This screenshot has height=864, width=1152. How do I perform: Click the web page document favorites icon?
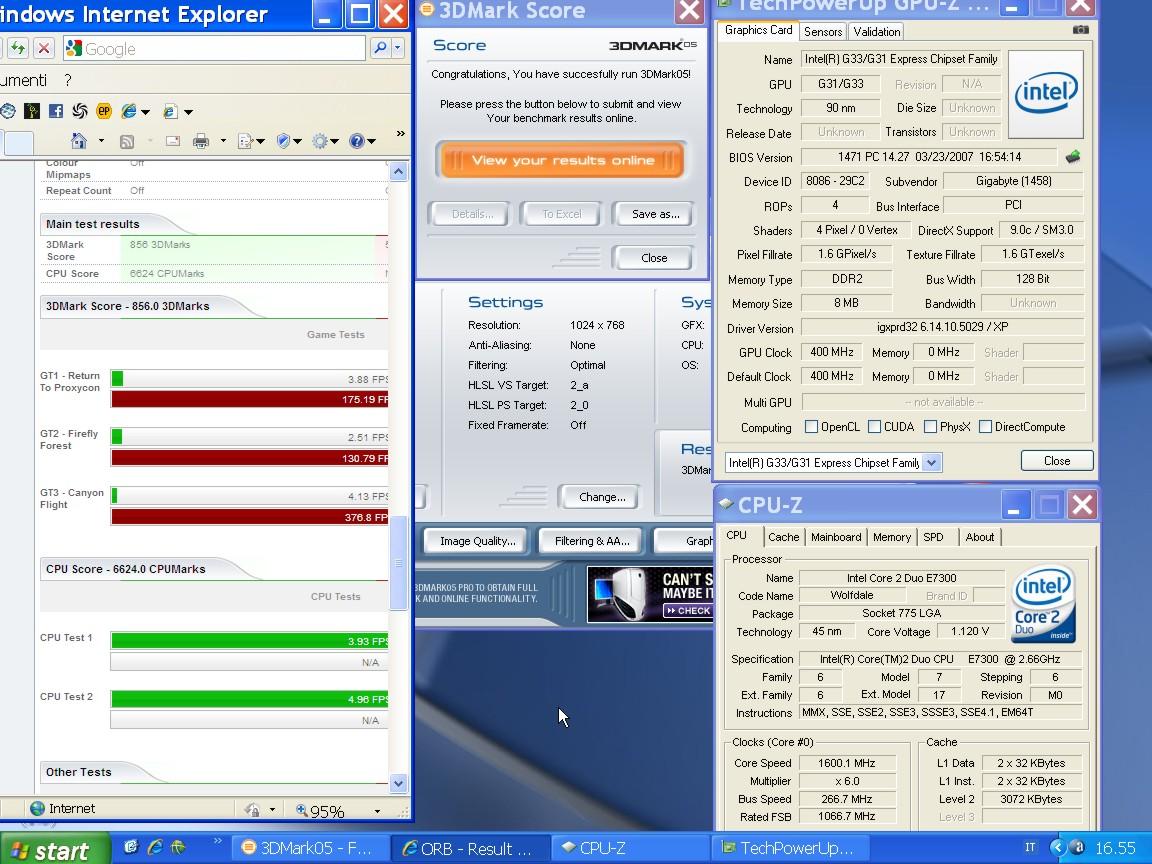[x=170, y=112]
